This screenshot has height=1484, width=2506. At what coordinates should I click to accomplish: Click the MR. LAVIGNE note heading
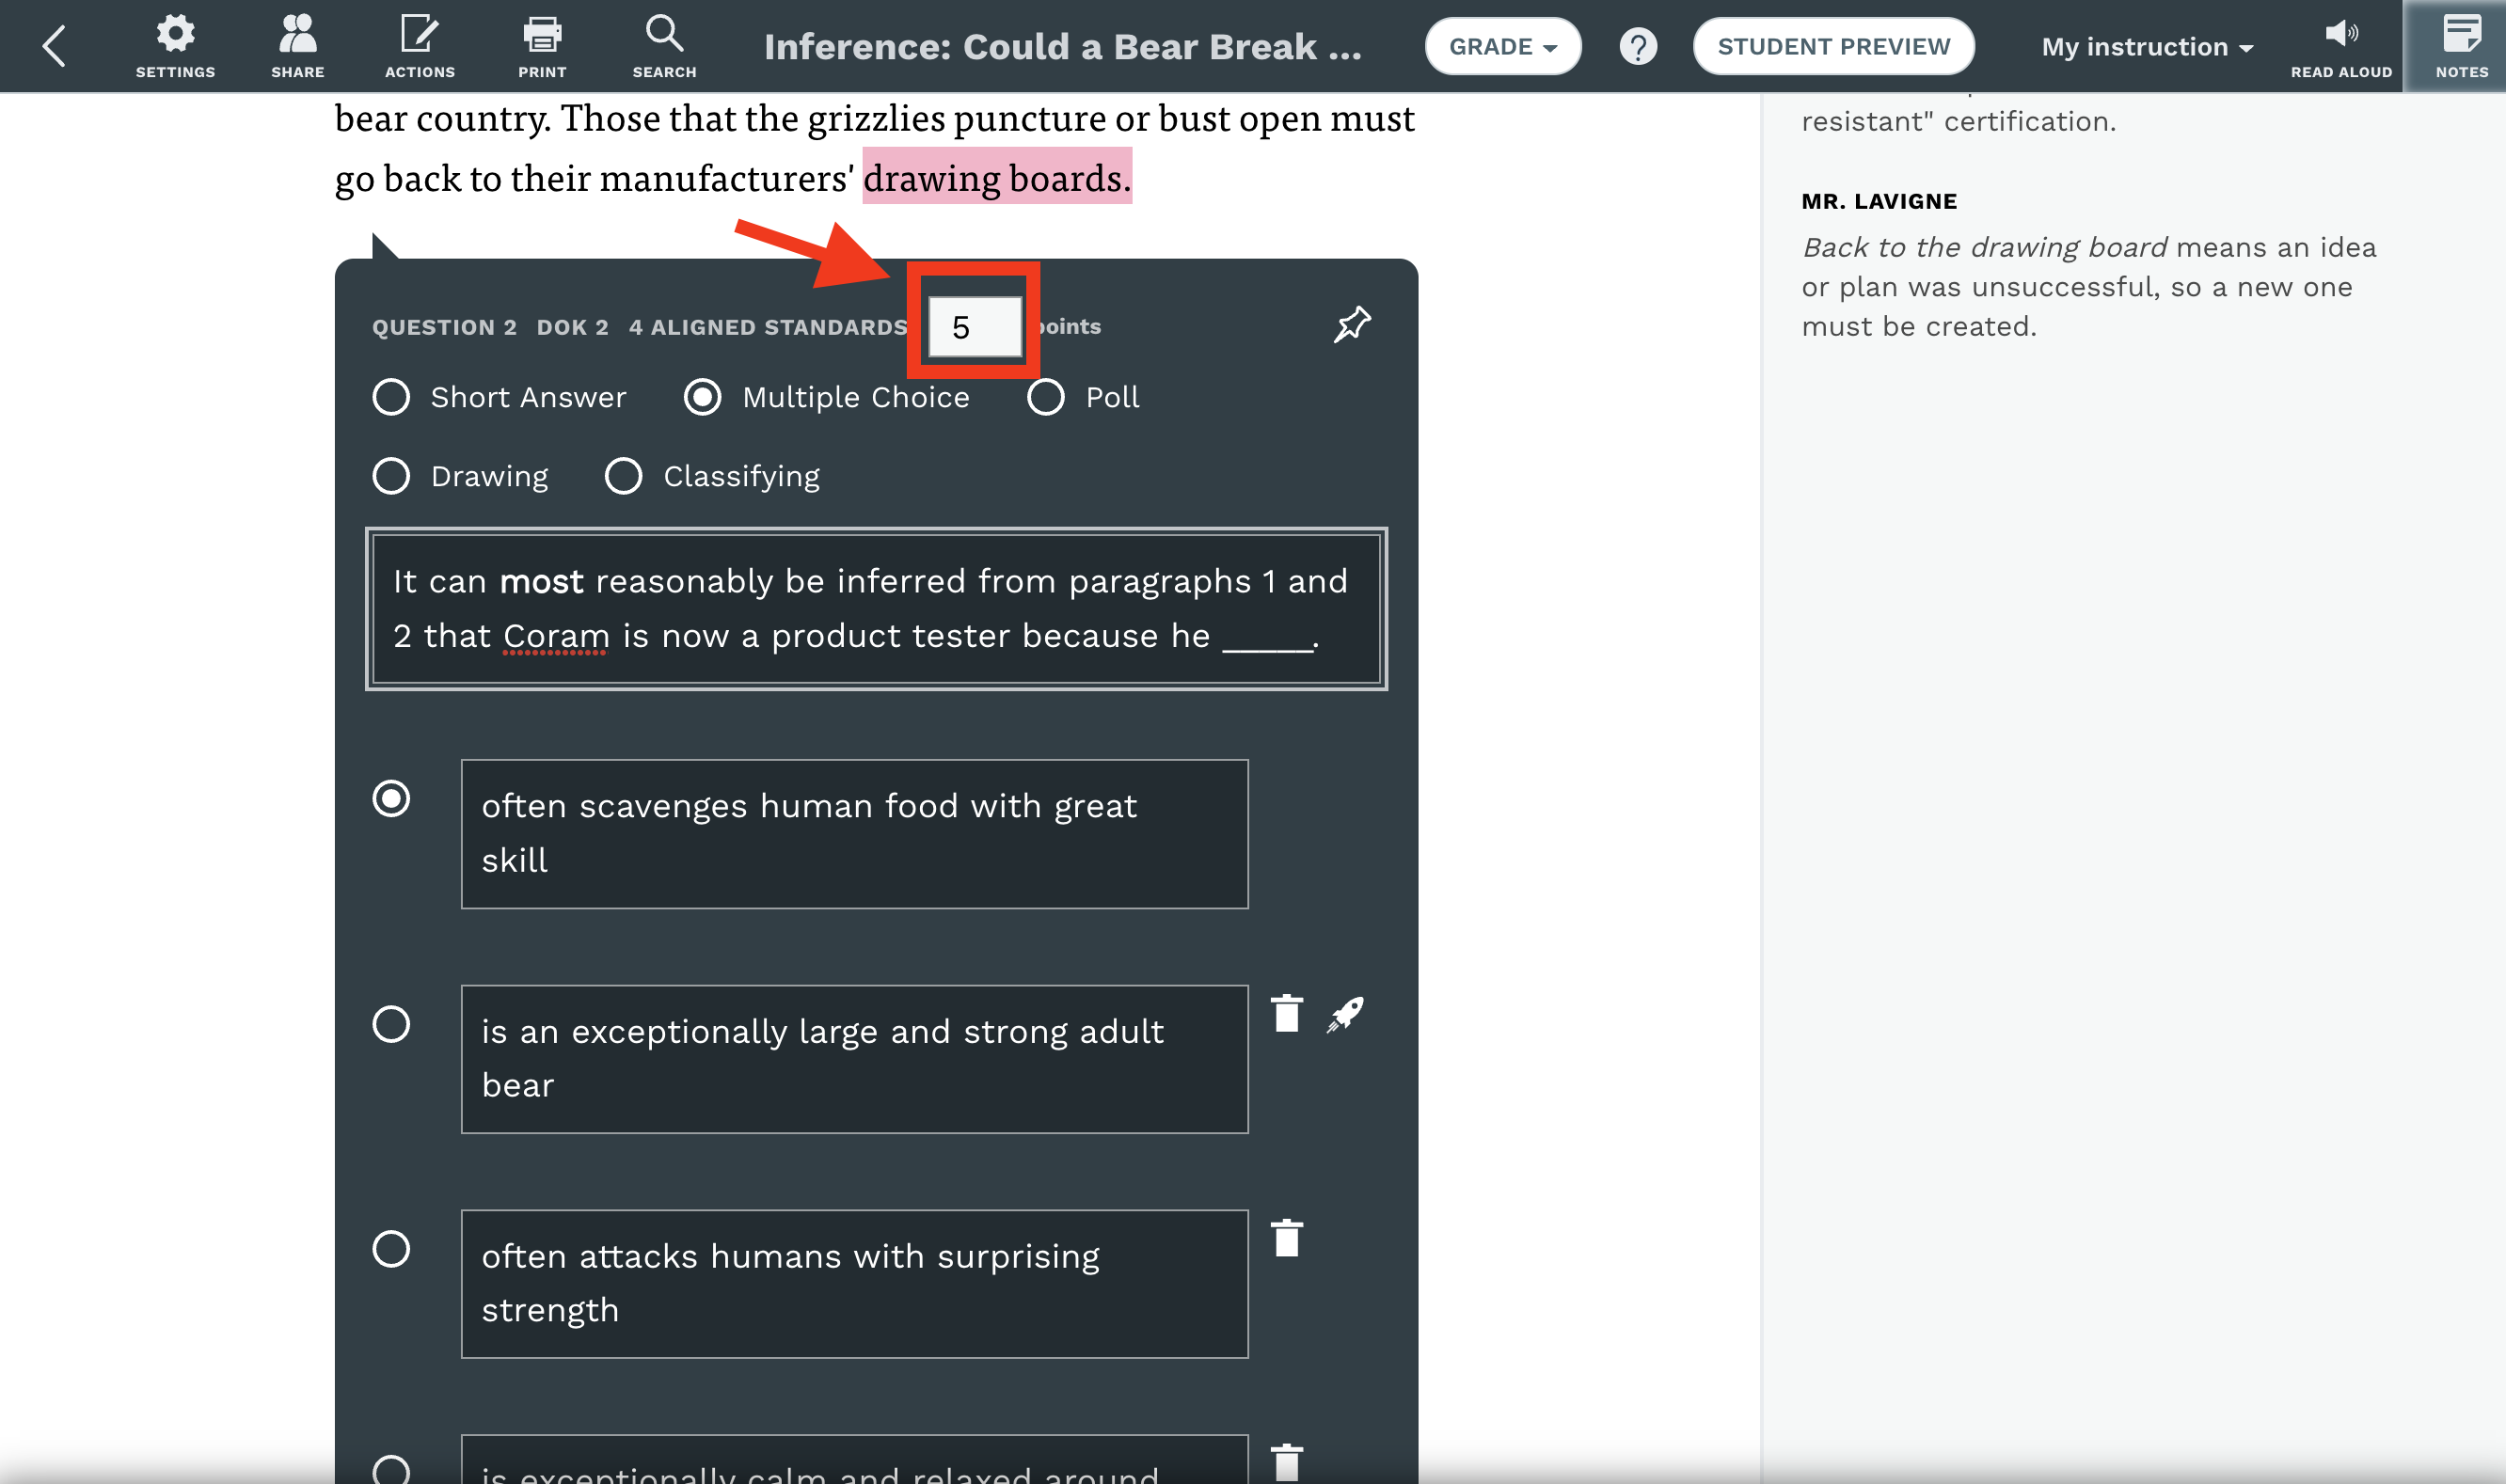pos(1879,201)
